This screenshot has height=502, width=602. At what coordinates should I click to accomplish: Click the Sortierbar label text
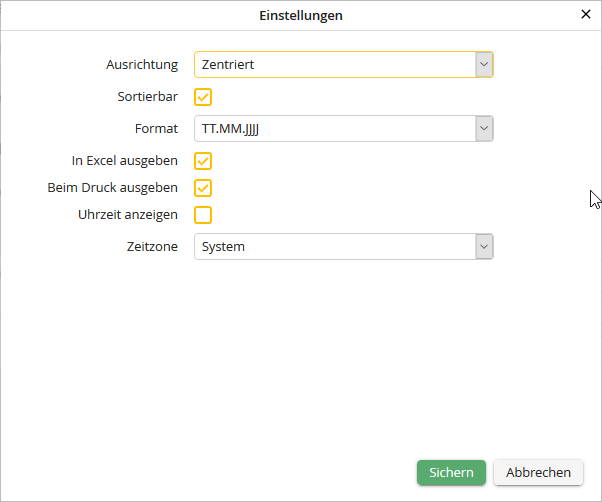pos(147,97)
